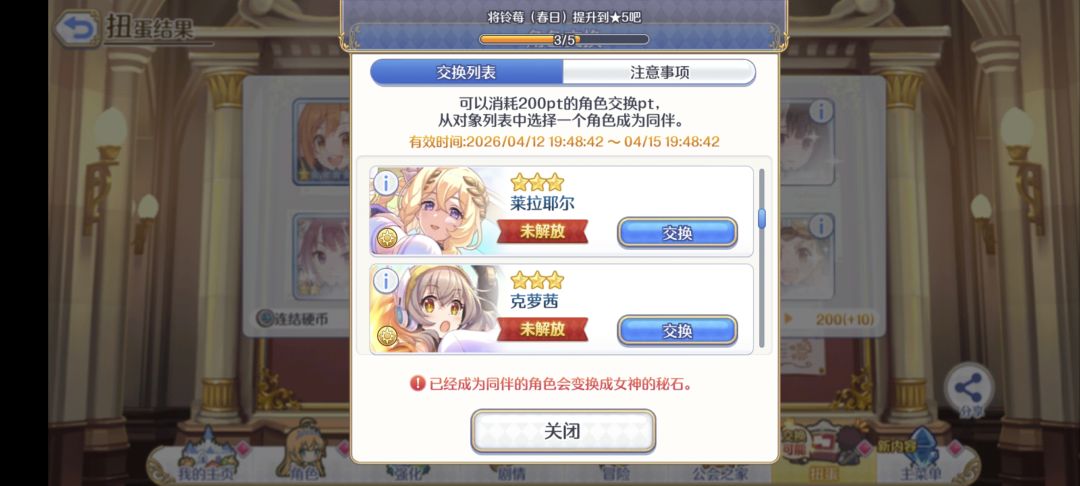The image size is (1080, 486).
Task: Exchange for 莱拉耶尔 with 交换 button
Action: 677,233
